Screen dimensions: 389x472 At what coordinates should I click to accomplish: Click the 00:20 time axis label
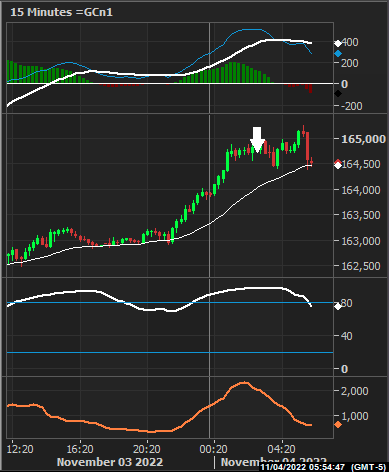click(x=214, y=449)
